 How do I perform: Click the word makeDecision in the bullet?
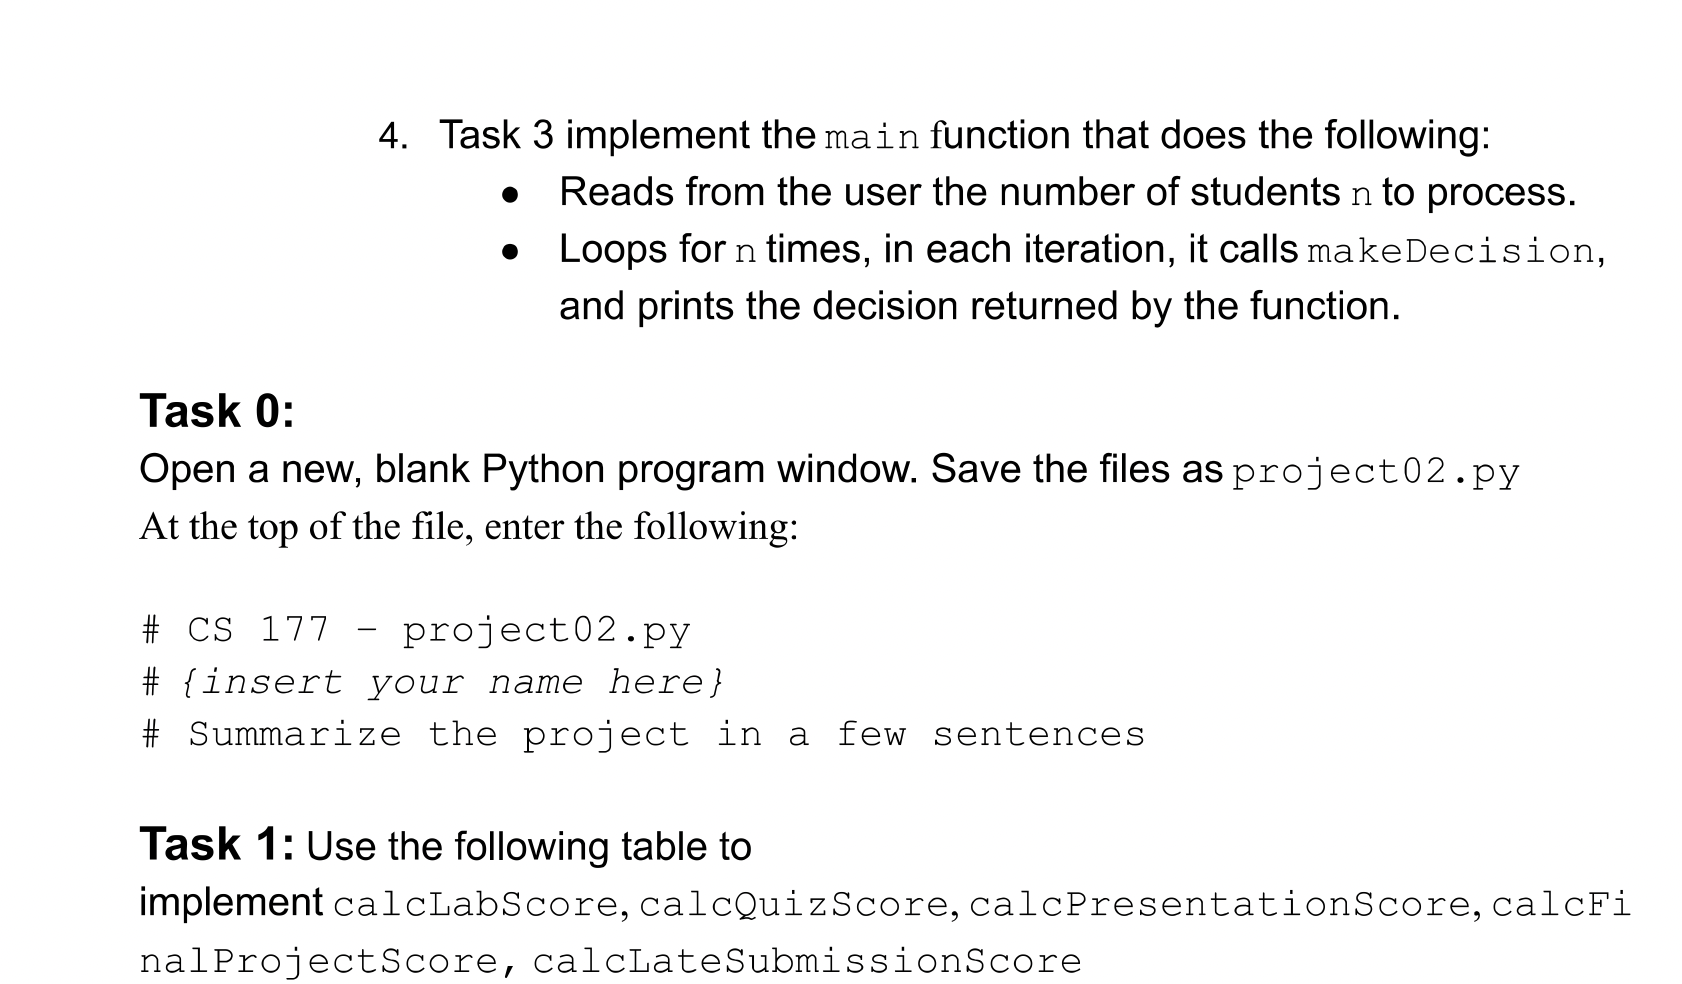click(1451, 251)
